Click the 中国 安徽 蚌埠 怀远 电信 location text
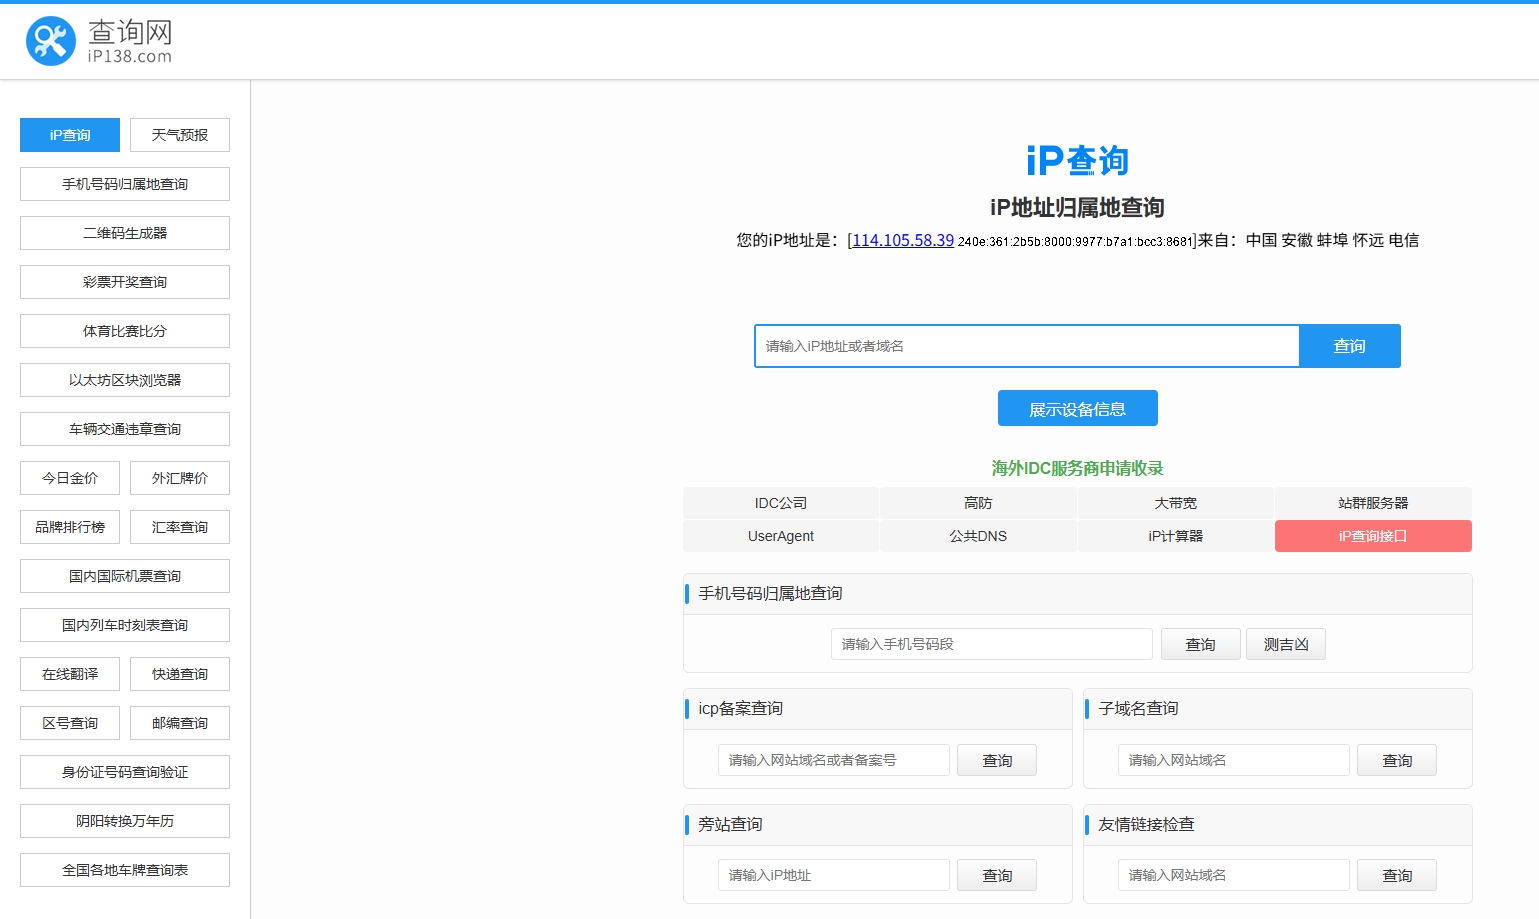Screen dimensions: 1539x919 [1332, 240]
